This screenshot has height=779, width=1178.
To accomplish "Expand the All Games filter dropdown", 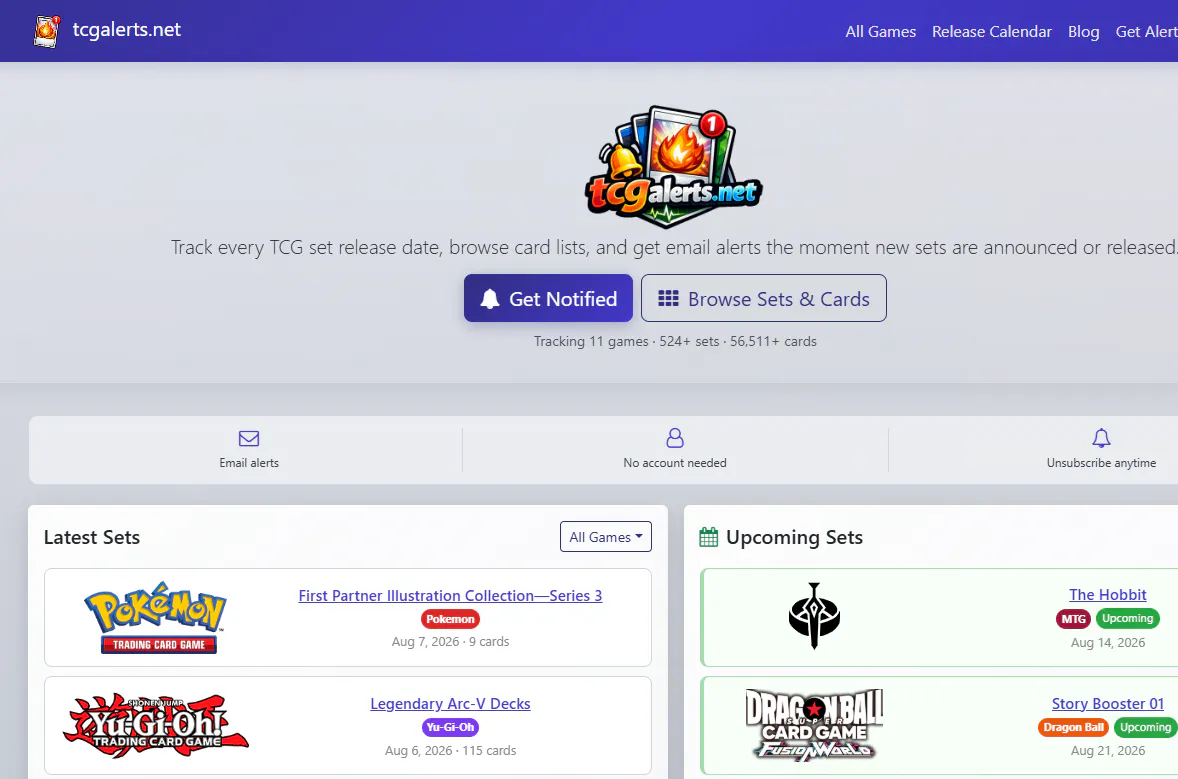I will [606, 536].
